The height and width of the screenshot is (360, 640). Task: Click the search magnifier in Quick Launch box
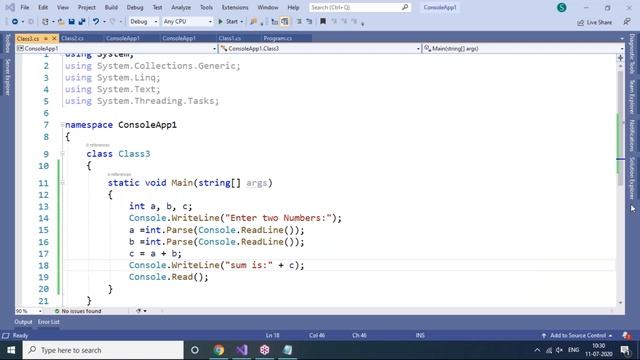click(405, 7)
